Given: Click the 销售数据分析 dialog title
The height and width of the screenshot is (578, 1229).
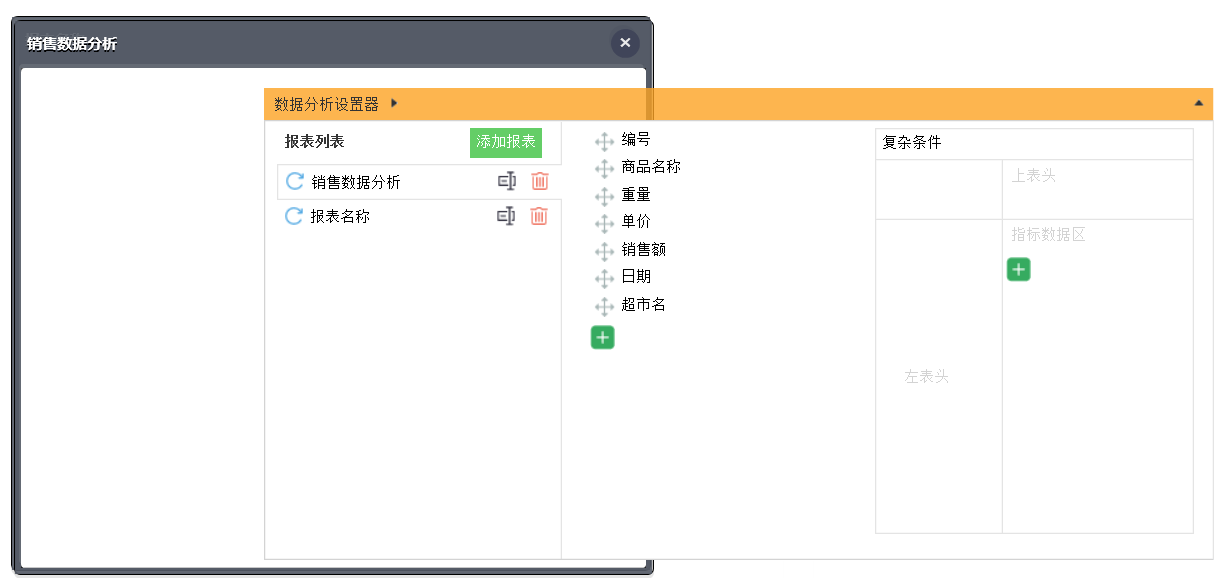Looking at the screenshot, I should 72,43.
